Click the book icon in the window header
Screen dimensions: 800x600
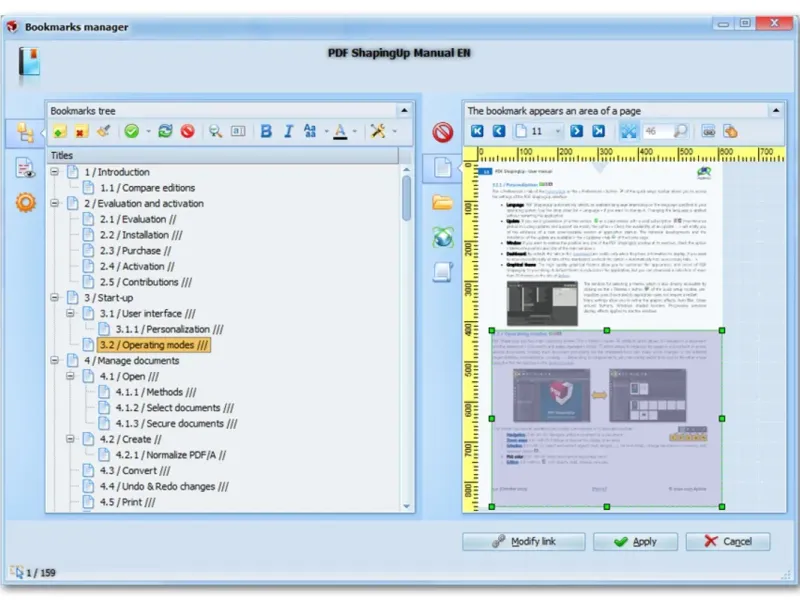click(29, 62)
